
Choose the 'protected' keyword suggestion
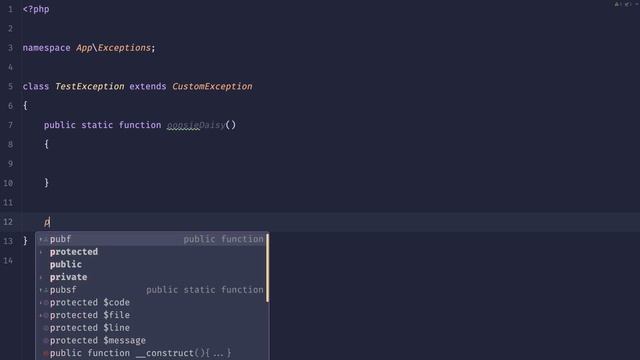click(151, 252)
